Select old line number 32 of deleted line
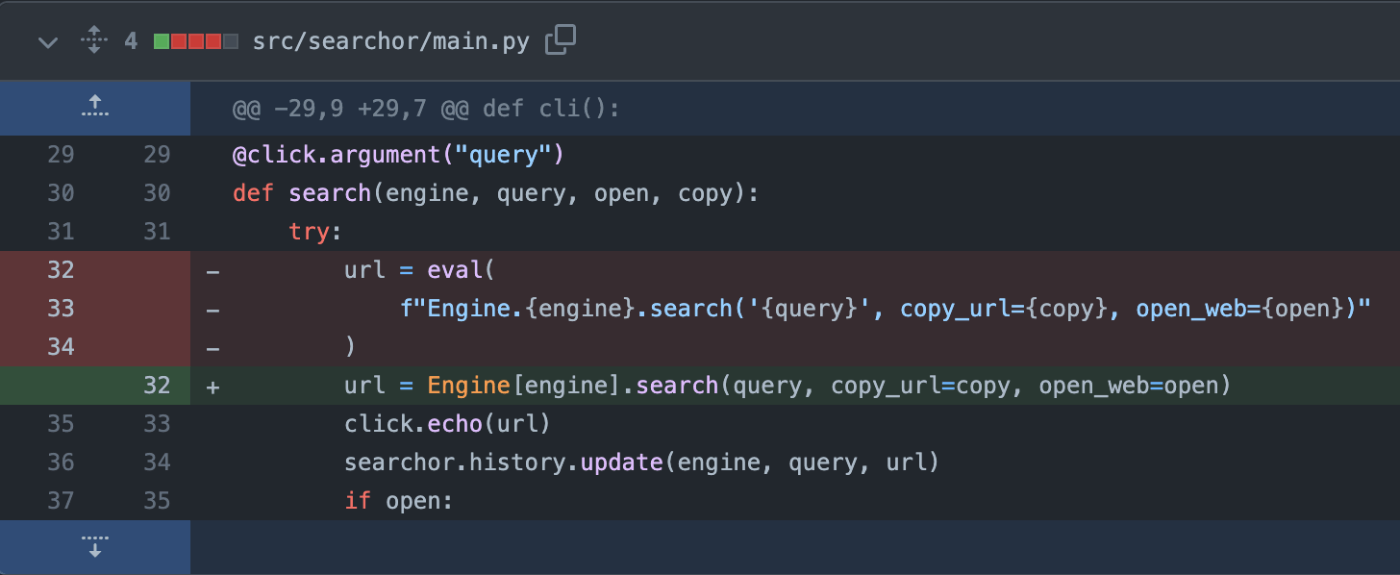 click(x=60, y=270)
